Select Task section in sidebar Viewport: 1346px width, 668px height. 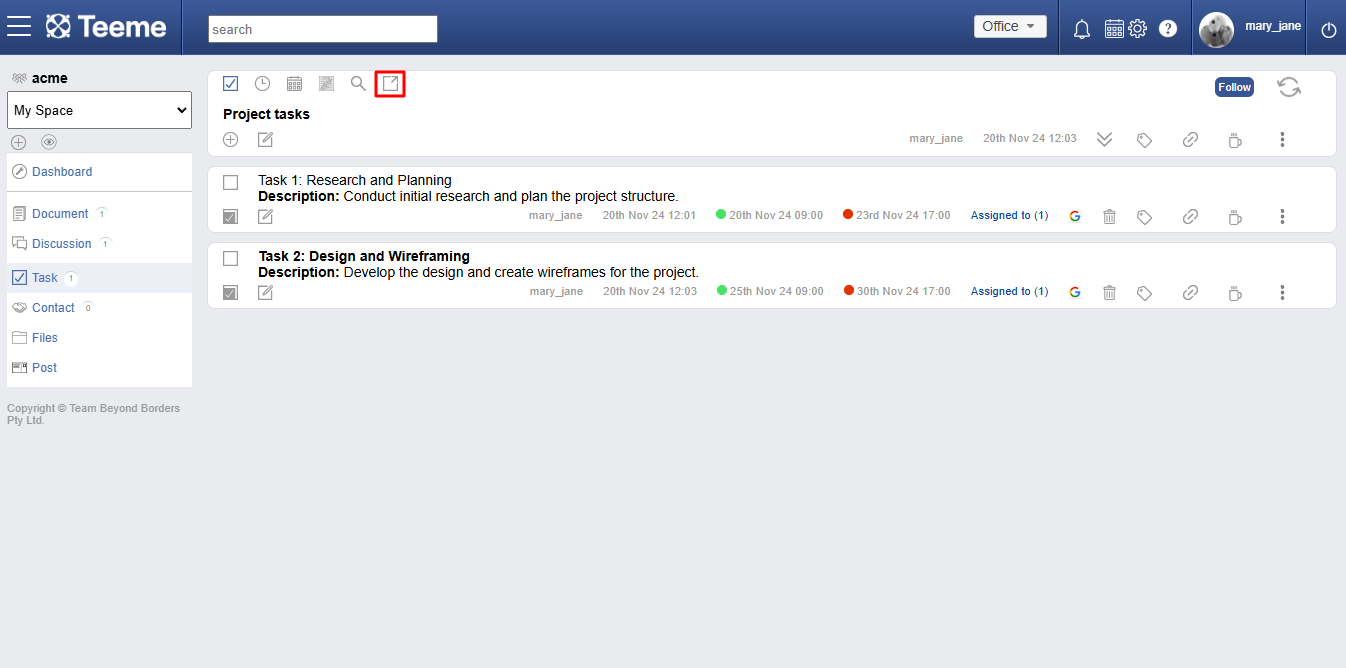click(x=45, y=278)
